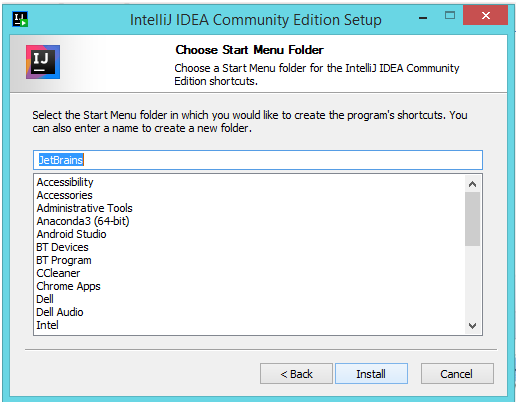Click the IntelliJ IDEA logo in header
Image resolution: width=518 pixels, height=404 pixels.
point(43,62)
